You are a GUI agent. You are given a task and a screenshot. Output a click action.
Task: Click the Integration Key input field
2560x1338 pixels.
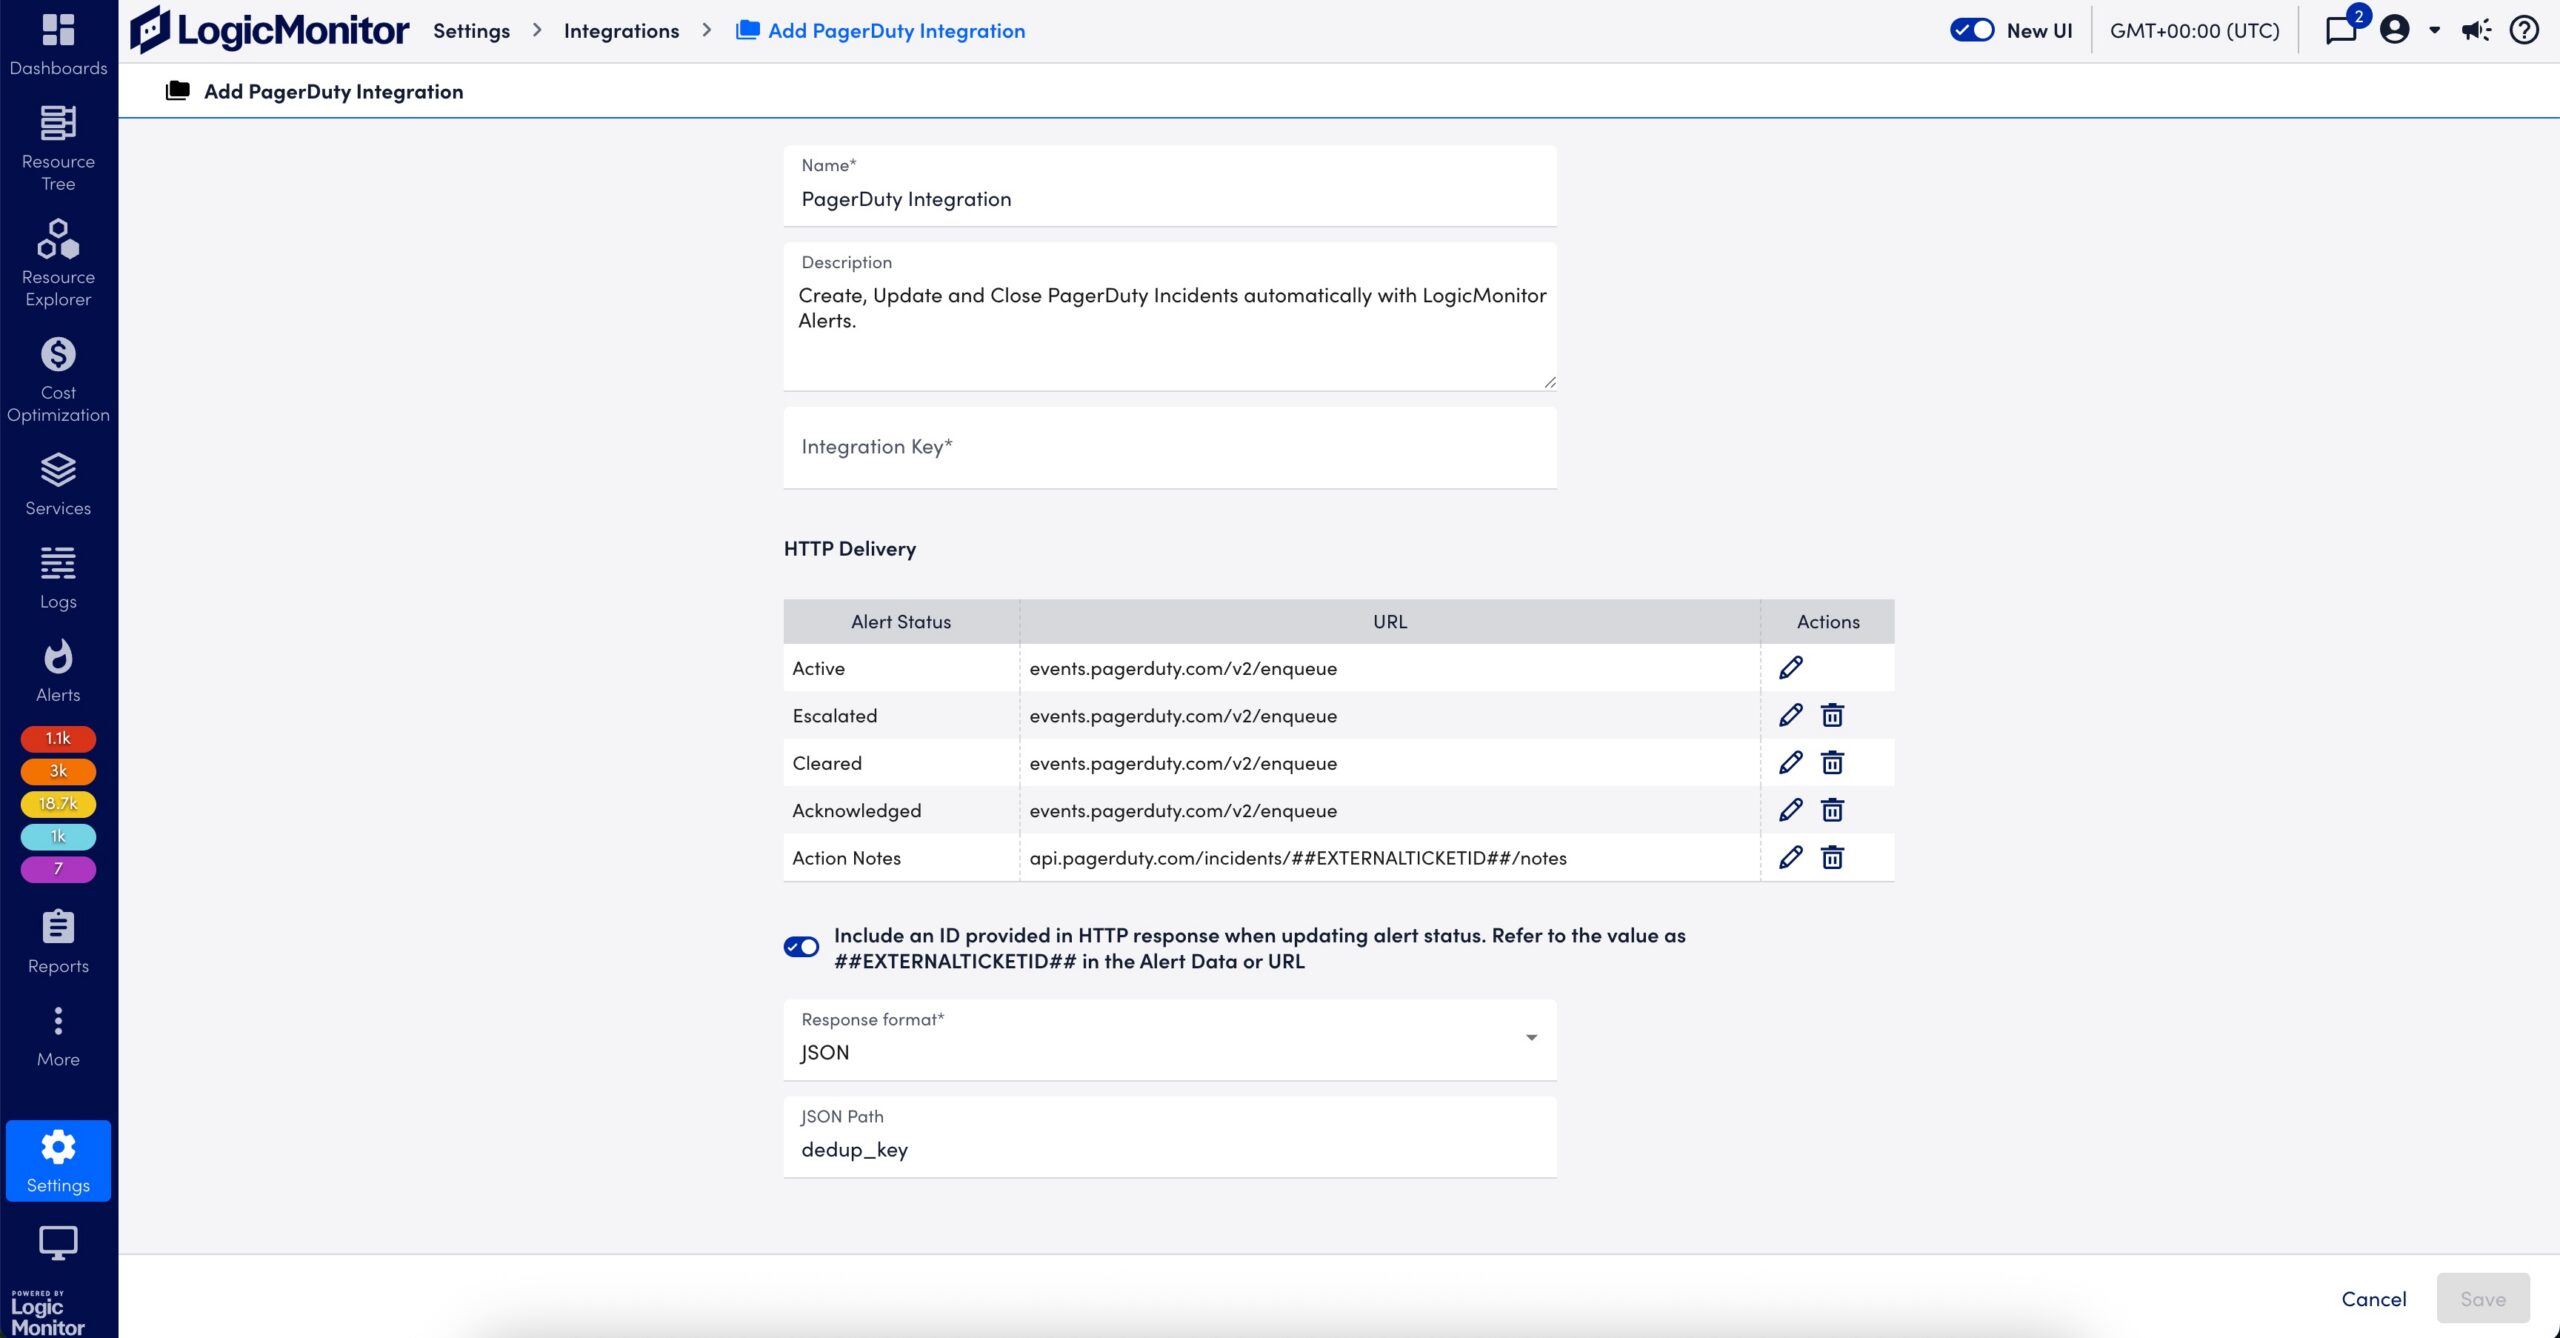[x=1168, y=447]
